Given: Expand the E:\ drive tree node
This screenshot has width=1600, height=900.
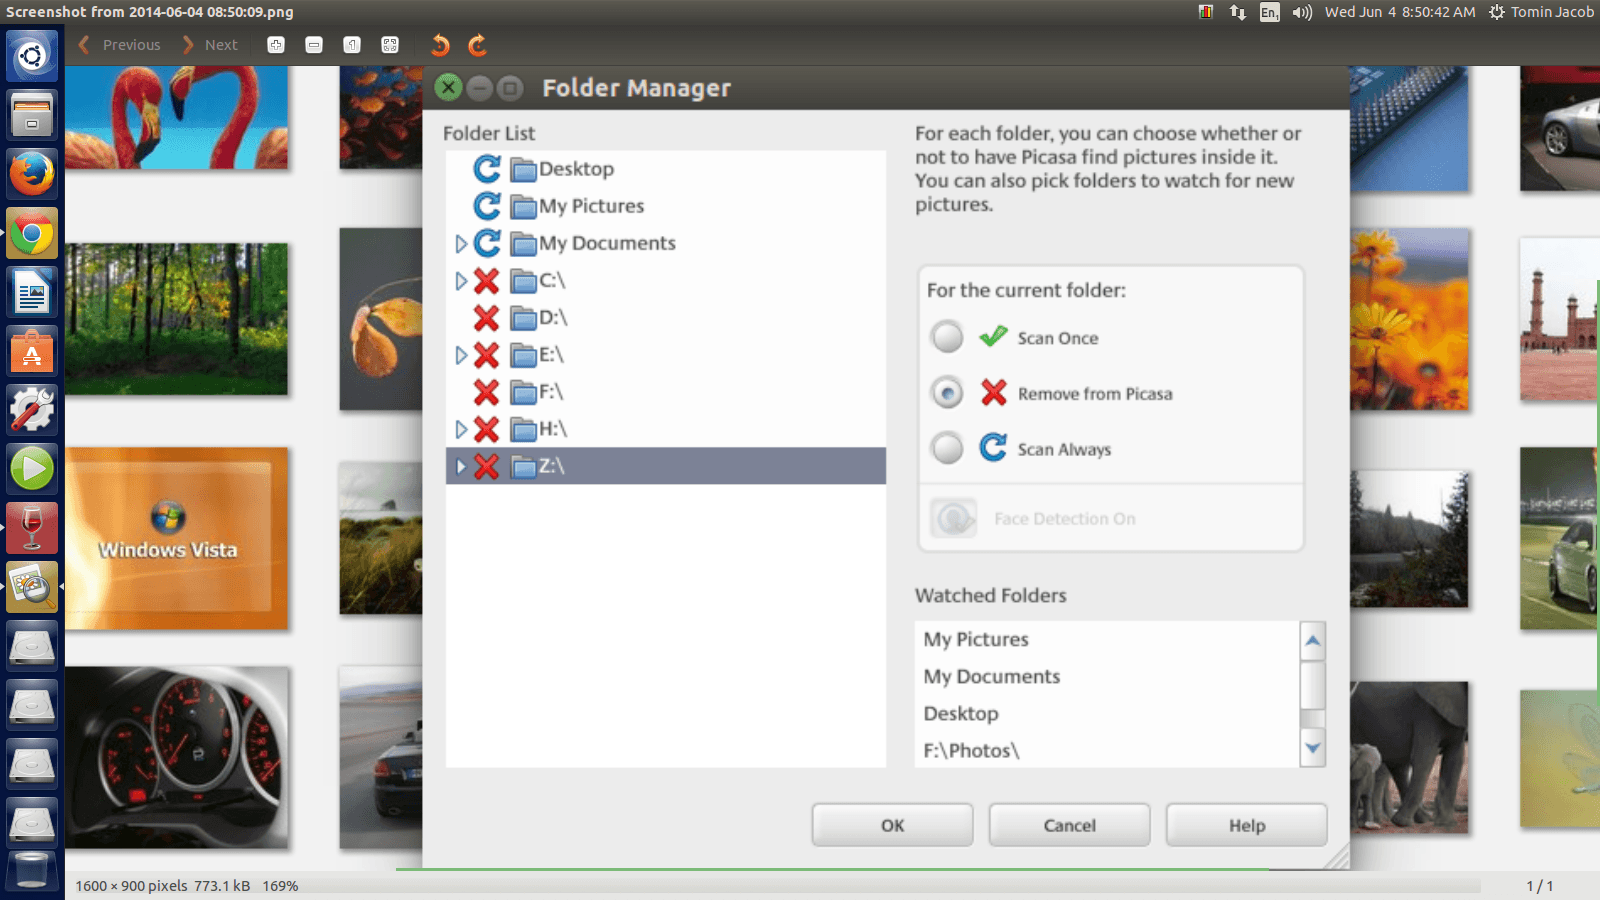Looking at the screenshot, I should pos(461,355).
